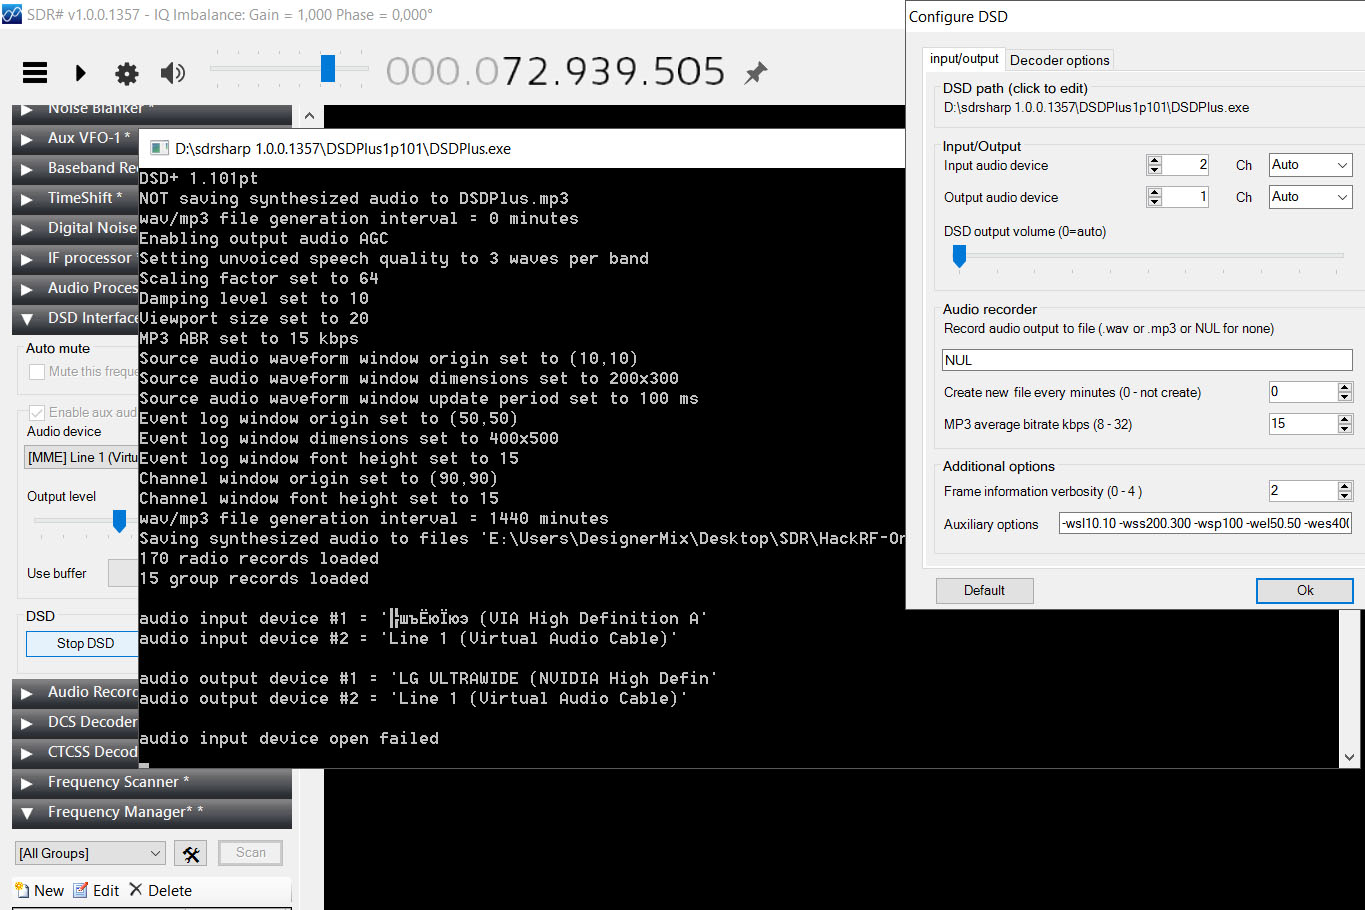Click the pin icon next to frequency
Viewport: 1365px width, 910px height.
tap(756, 72)
